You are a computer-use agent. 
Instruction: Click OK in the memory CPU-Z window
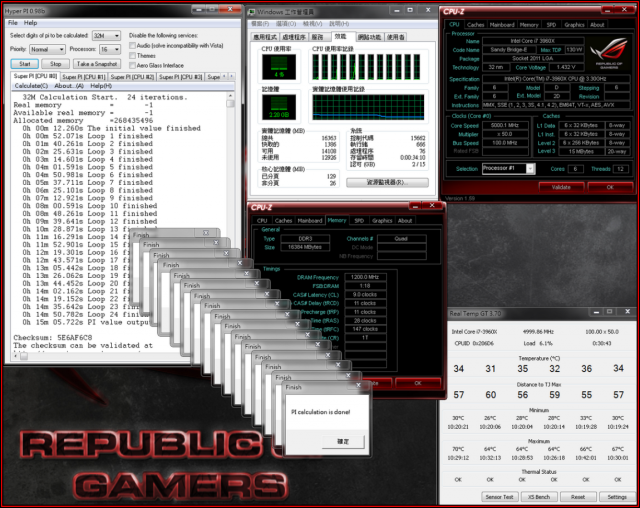pos(418,383)
